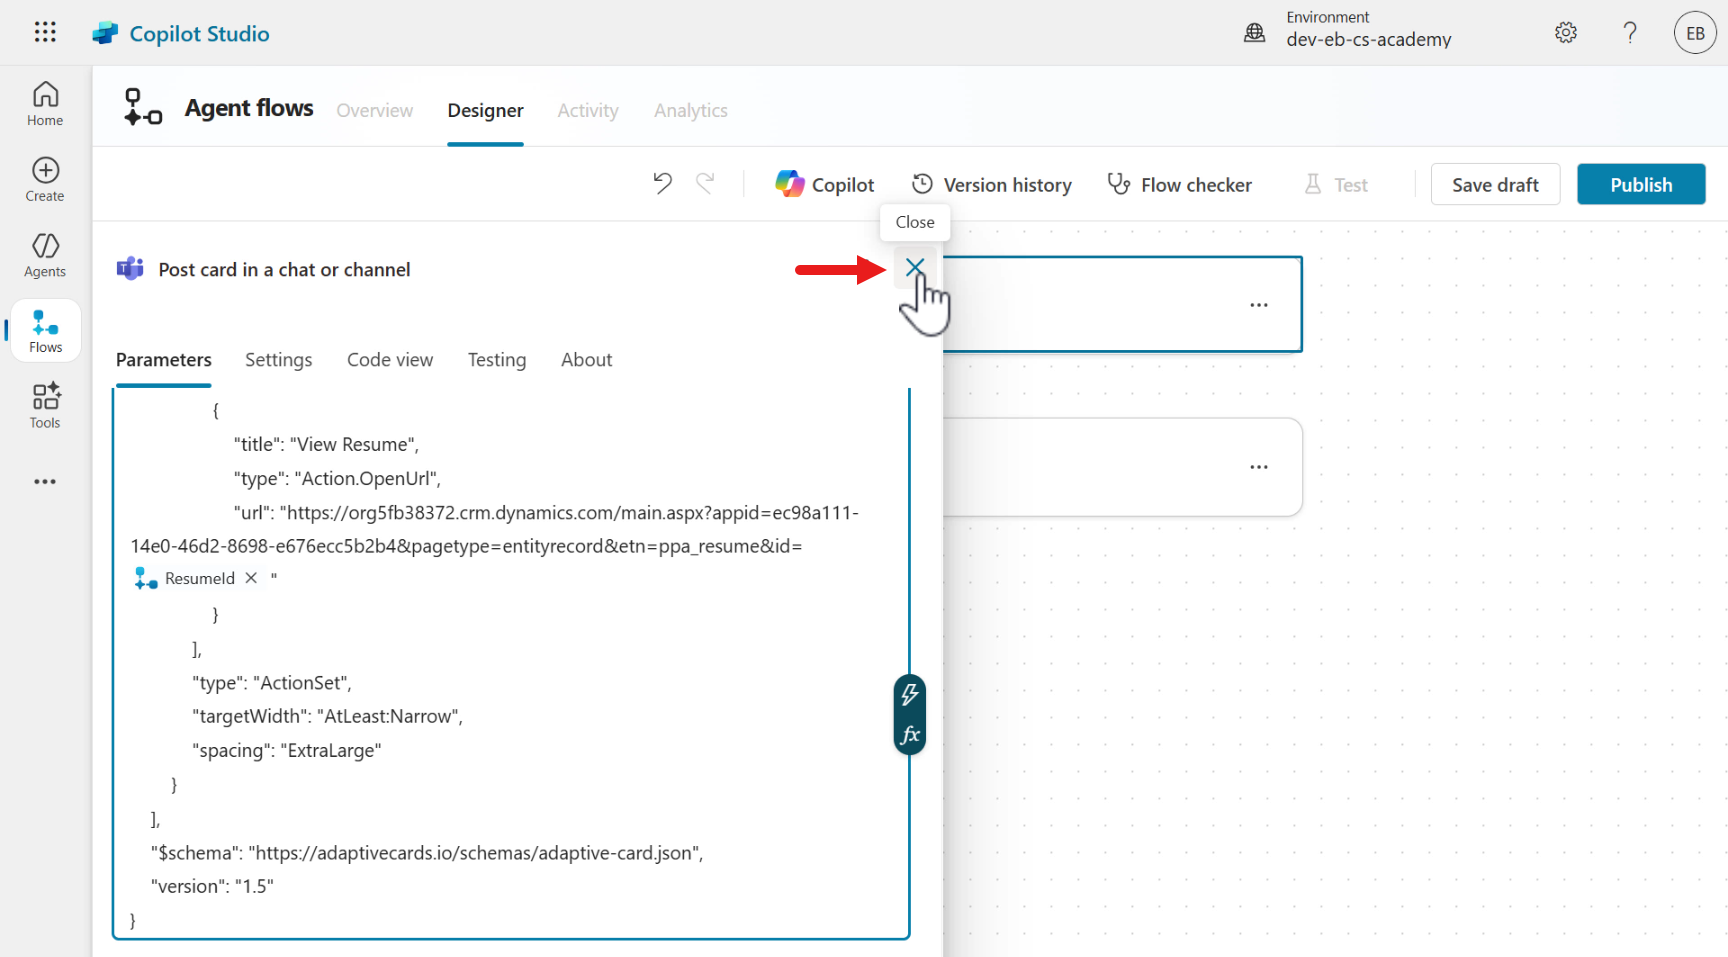1728x957 pixels.
Task: Click the Undo arrow icon
Action: point(662,183)
